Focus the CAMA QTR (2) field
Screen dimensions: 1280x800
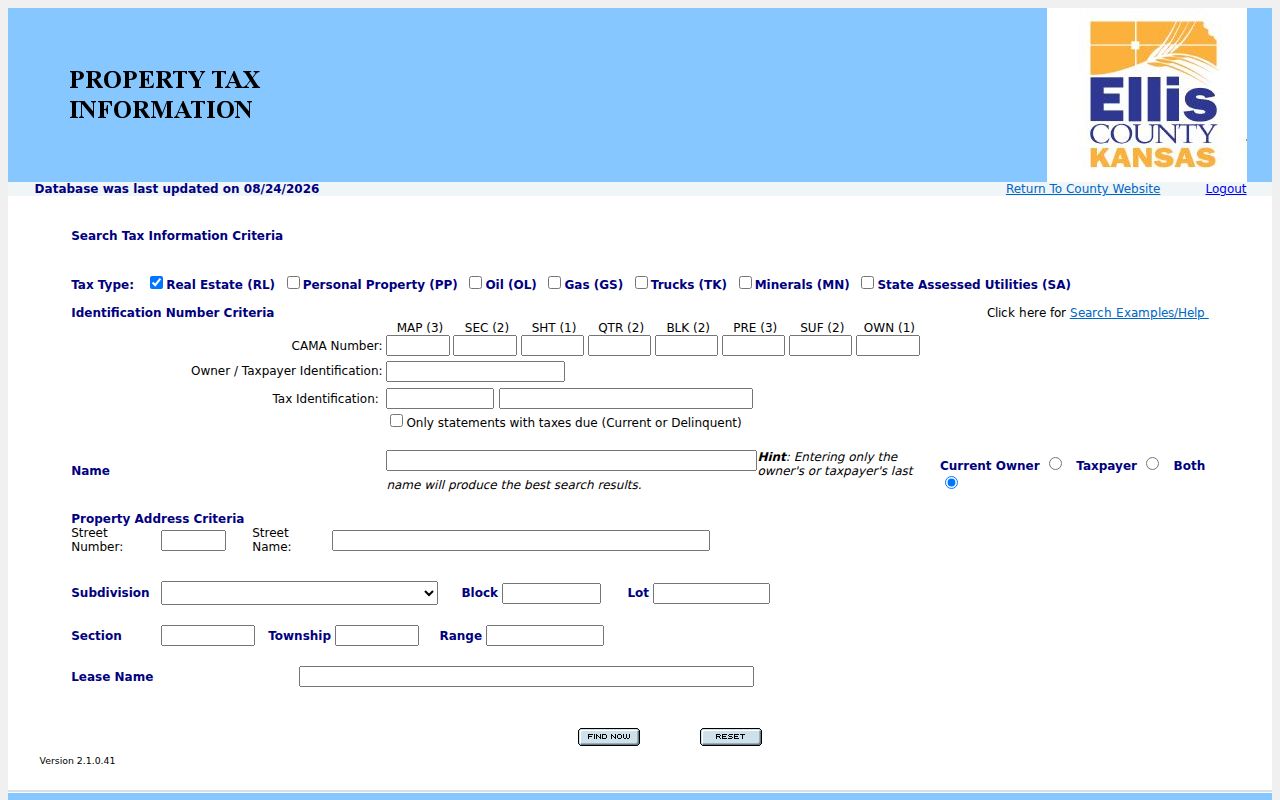click(x=619, y=346)
